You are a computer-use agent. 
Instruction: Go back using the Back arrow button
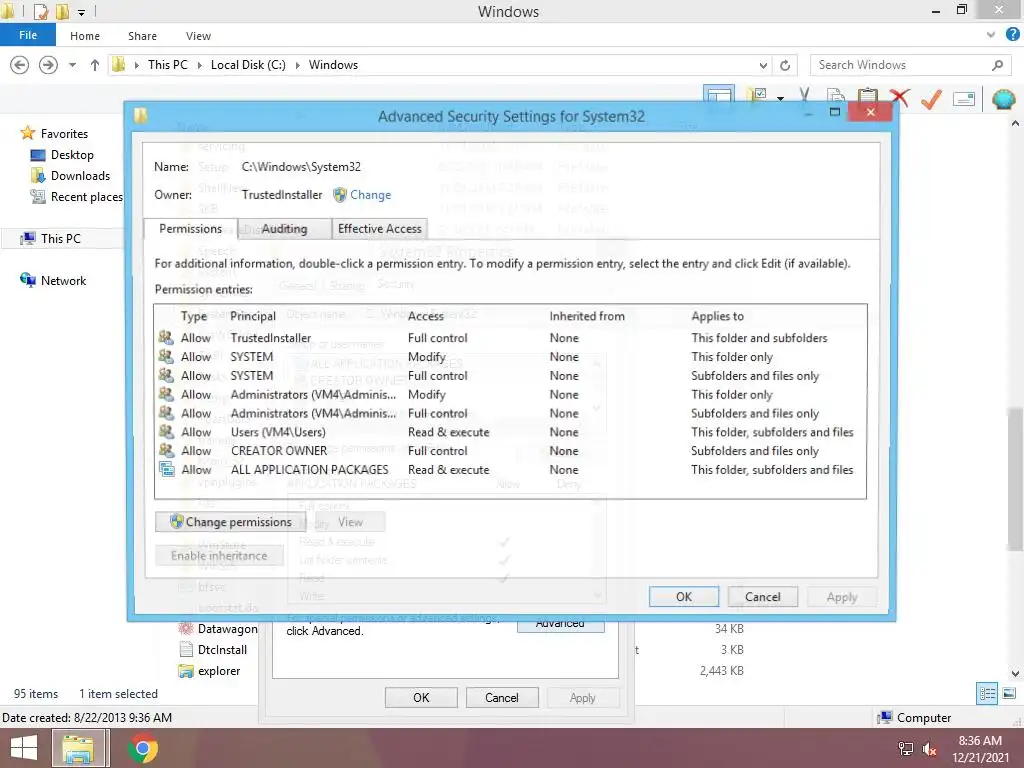click(x=20, y=65)
